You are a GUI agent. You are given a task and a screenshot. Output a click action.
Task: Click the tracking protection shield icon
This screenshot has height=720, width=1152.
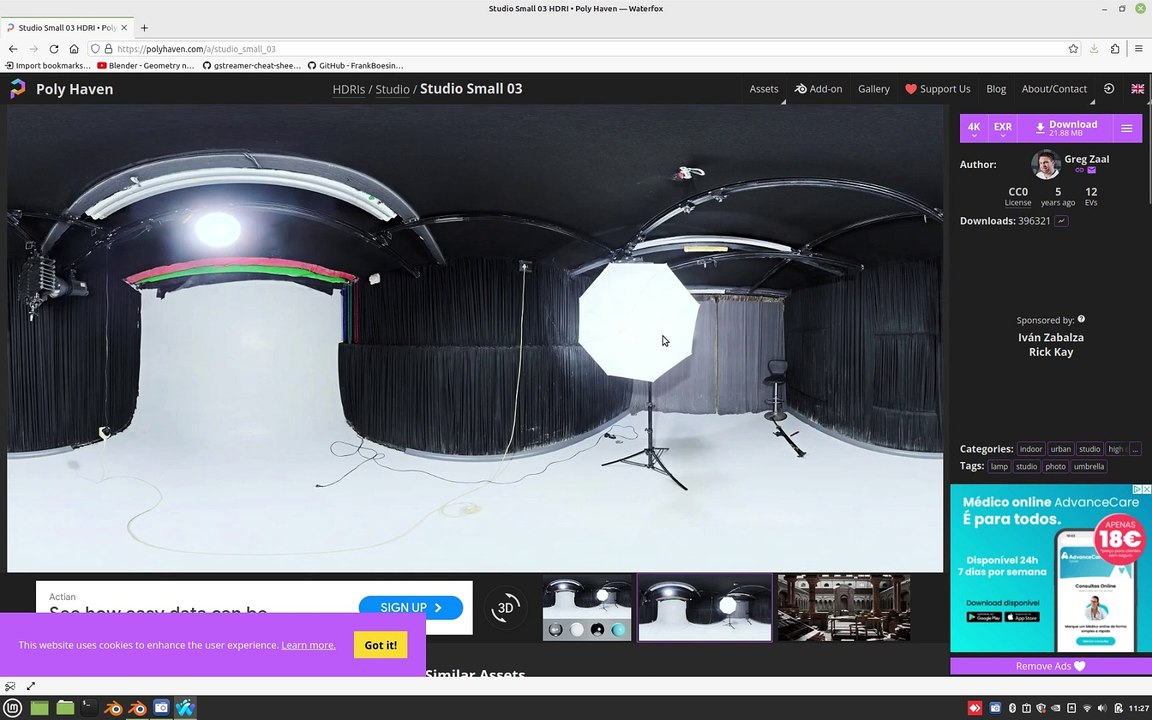[95, 48]
